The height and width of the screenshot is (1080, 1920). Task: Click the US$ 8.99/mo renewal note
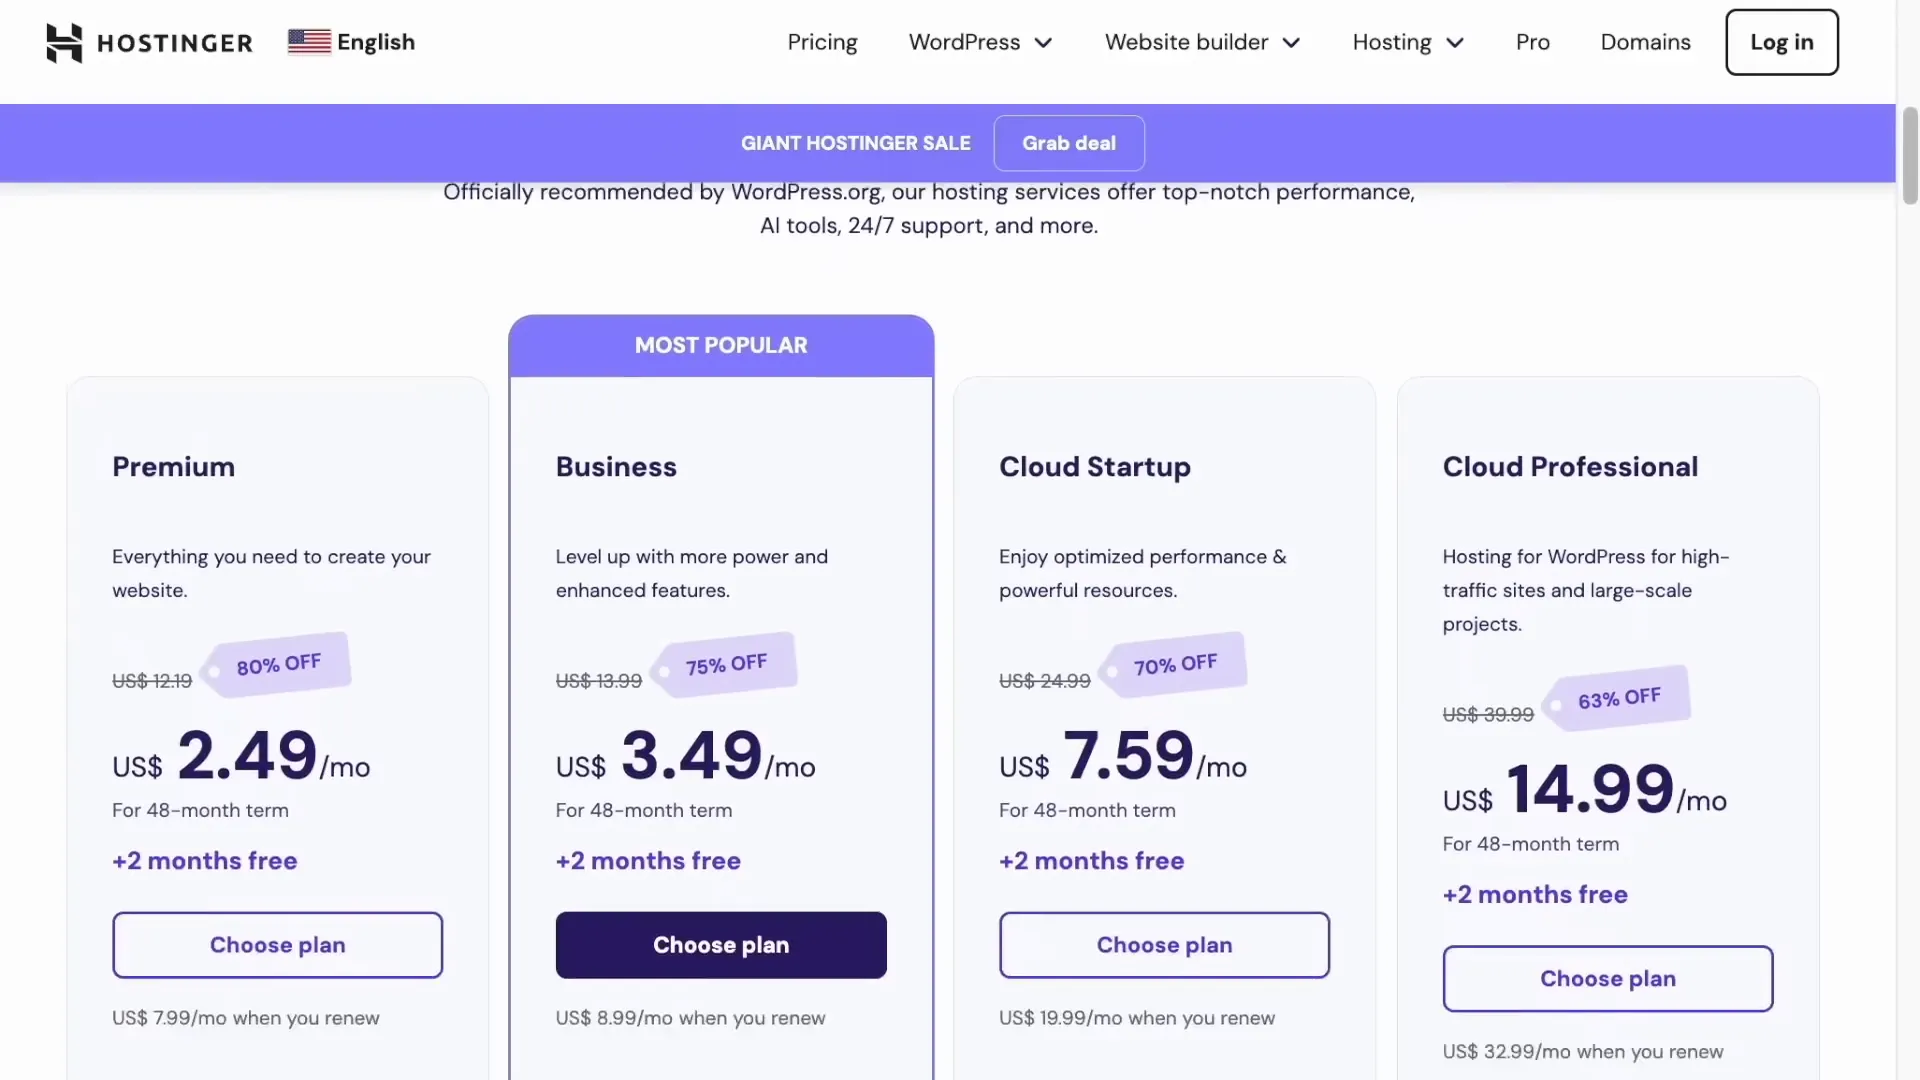tap(691, 1018)
